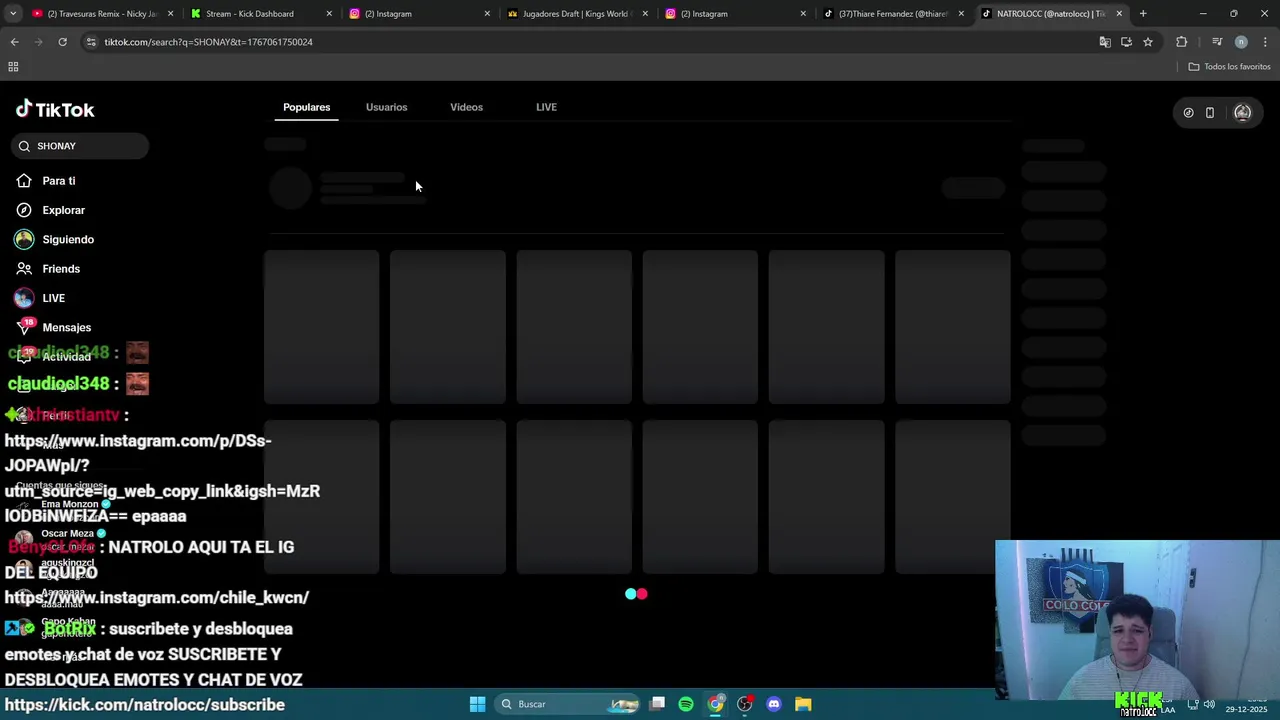This screenshot has width=1280, height=720.
Task: Click the Siguiendo avatar icon
Action: click(24, 239)
